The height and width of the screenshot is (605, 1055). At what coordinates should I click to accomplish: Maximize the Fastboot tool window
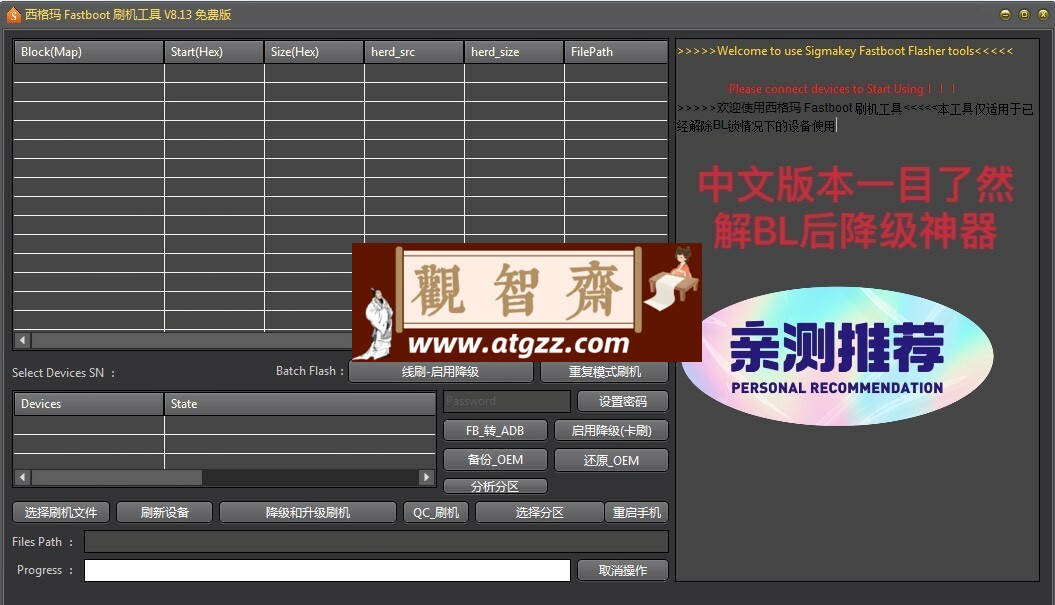pyautogui.click(x=1024, y=14)
